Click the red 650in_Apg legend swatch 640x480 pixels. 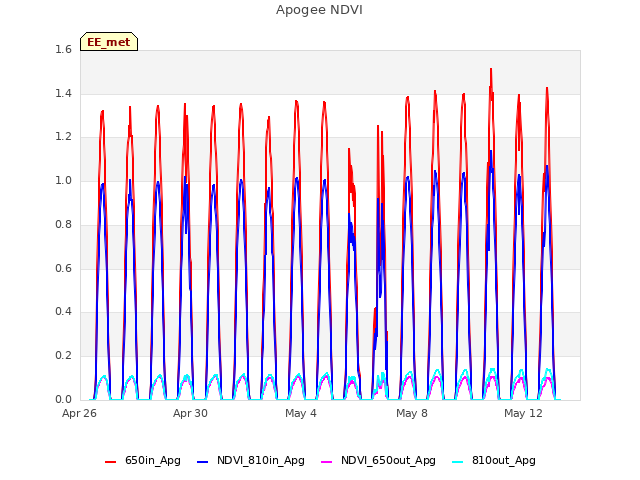tap(111, 462)
